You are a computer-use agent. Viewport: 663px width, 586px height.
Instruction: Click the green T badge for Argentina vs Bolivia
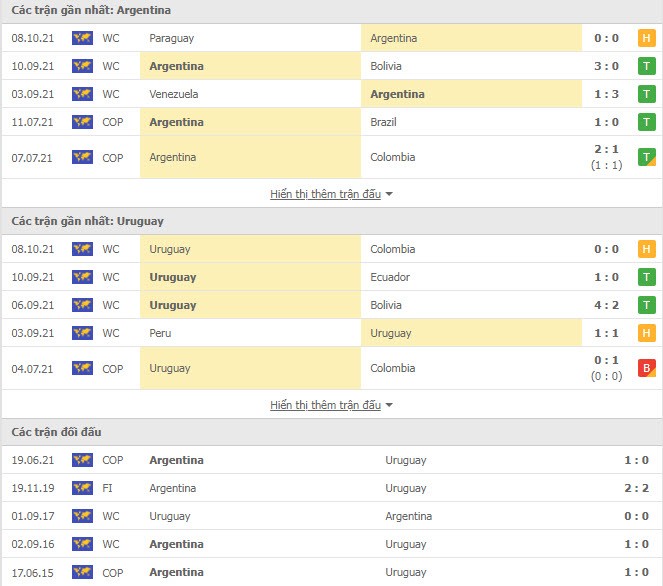(x=646, y=66)
